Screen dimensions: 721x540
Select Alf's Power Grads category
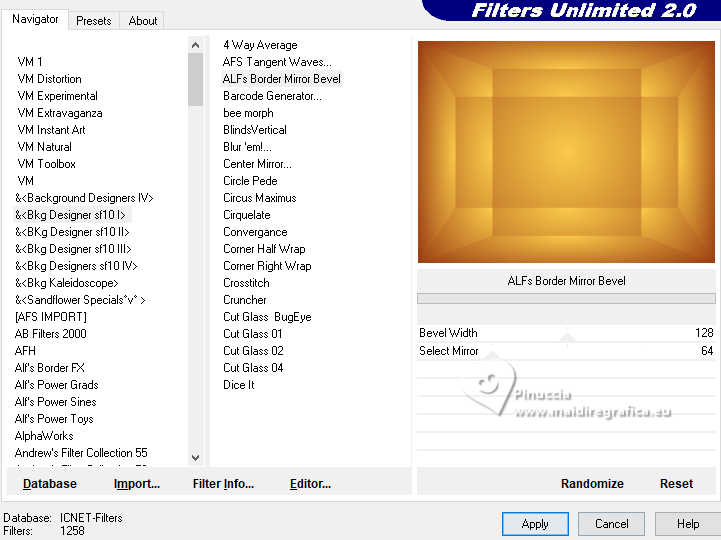click(x=57, y=385)
